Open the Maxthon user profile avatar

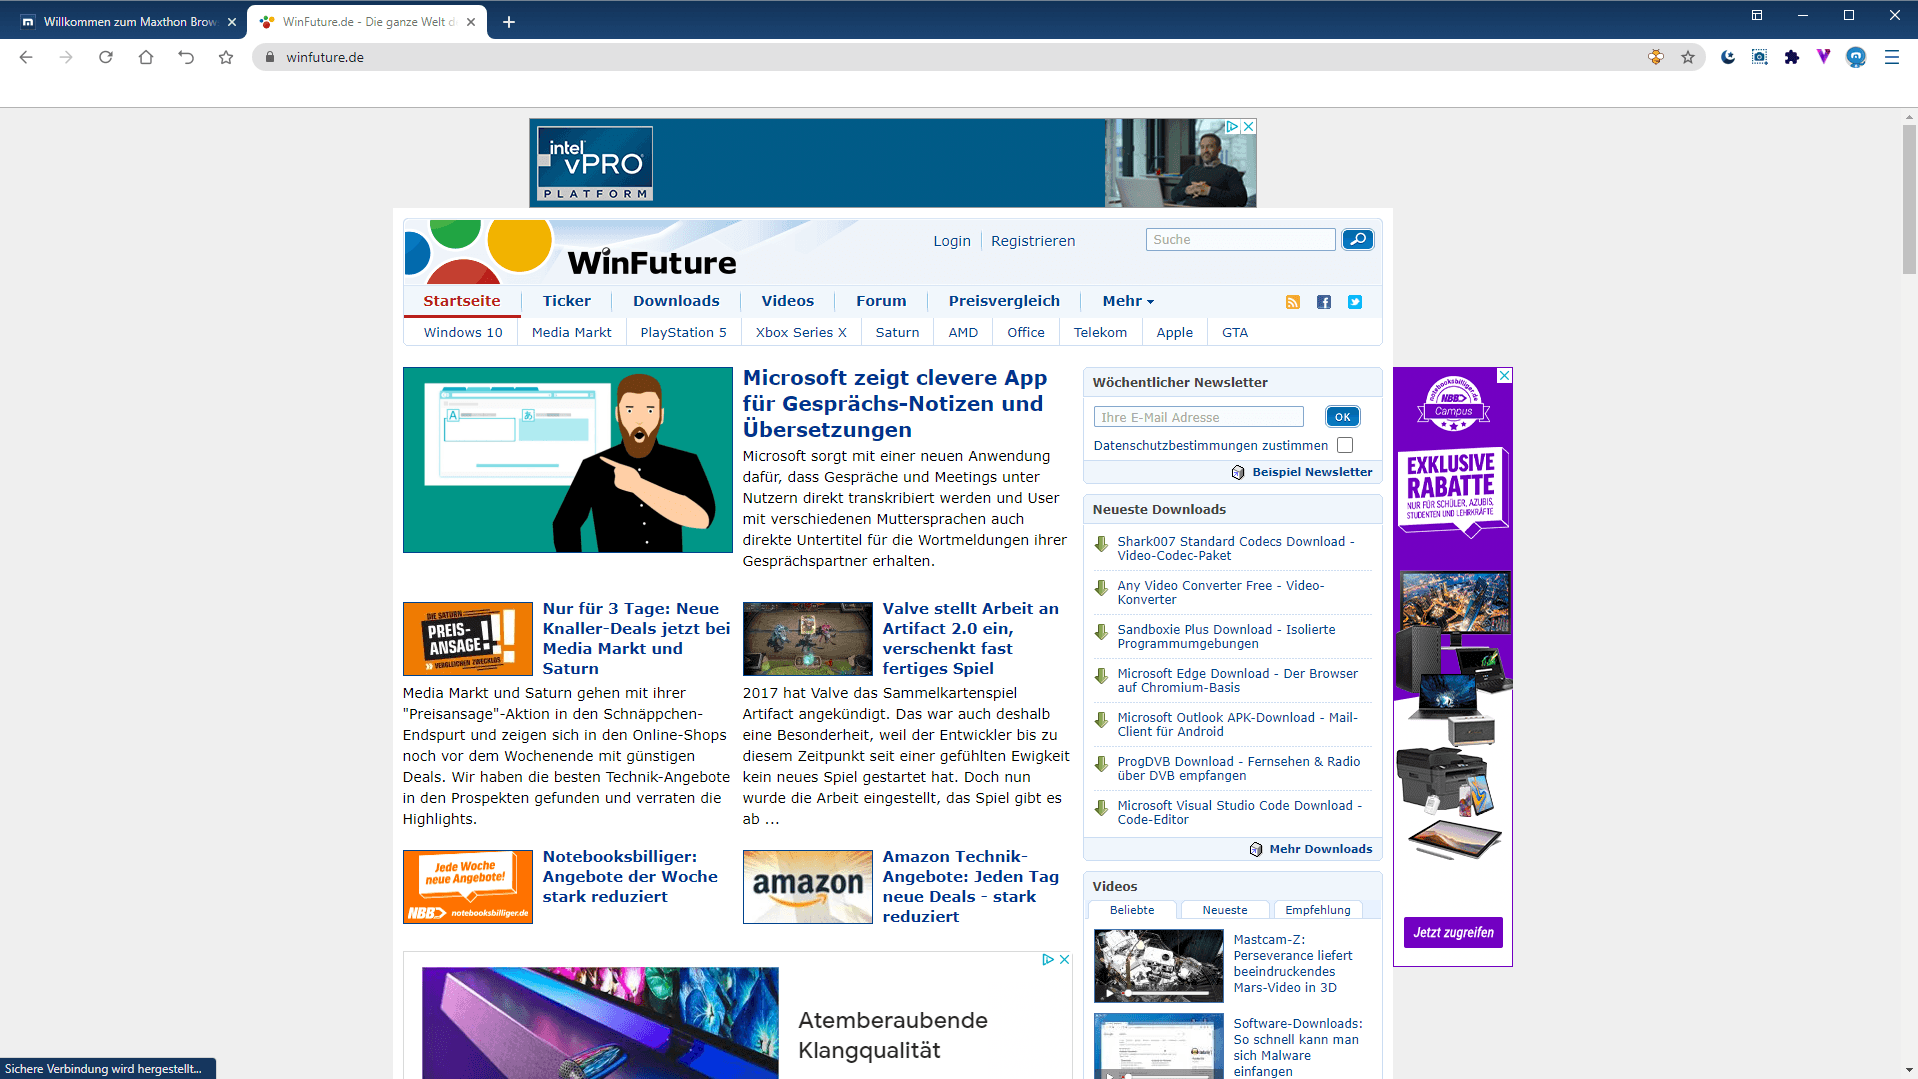1856,57
